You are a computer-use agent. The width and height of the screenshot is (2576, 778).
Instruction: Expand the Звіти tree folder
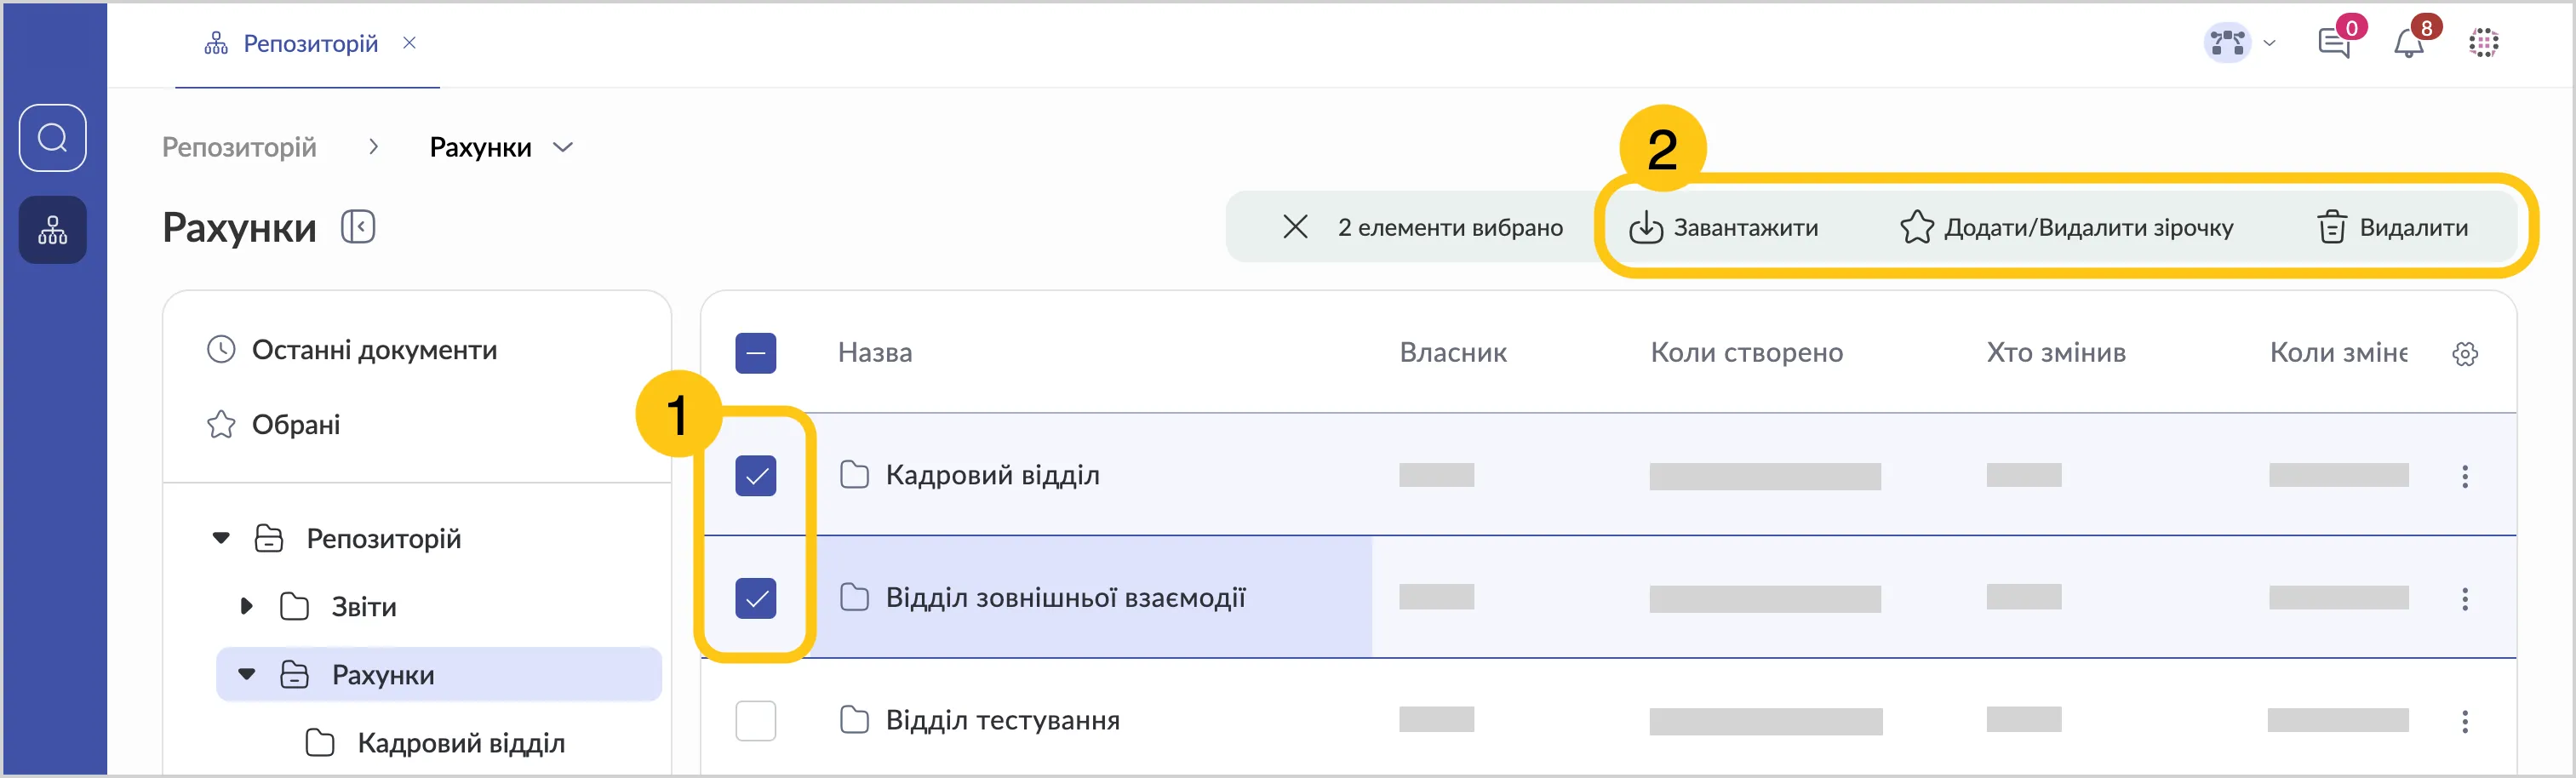(246, 606)
